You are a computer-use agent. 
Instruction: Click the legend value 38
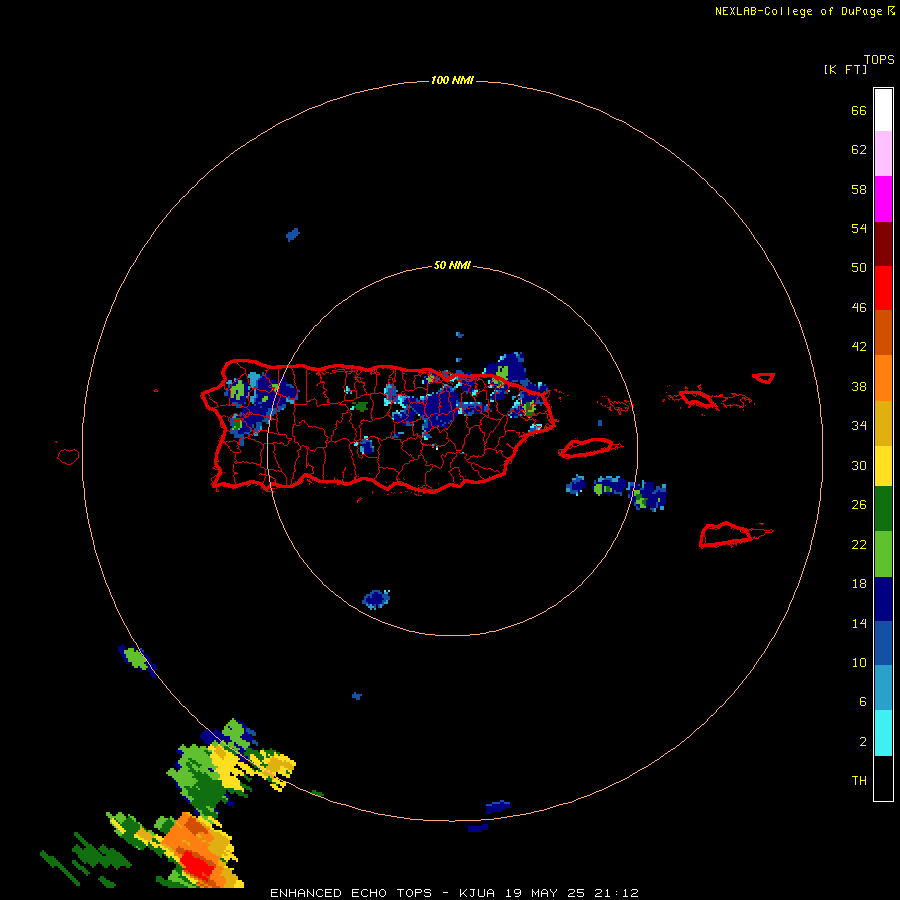point(859,386)
